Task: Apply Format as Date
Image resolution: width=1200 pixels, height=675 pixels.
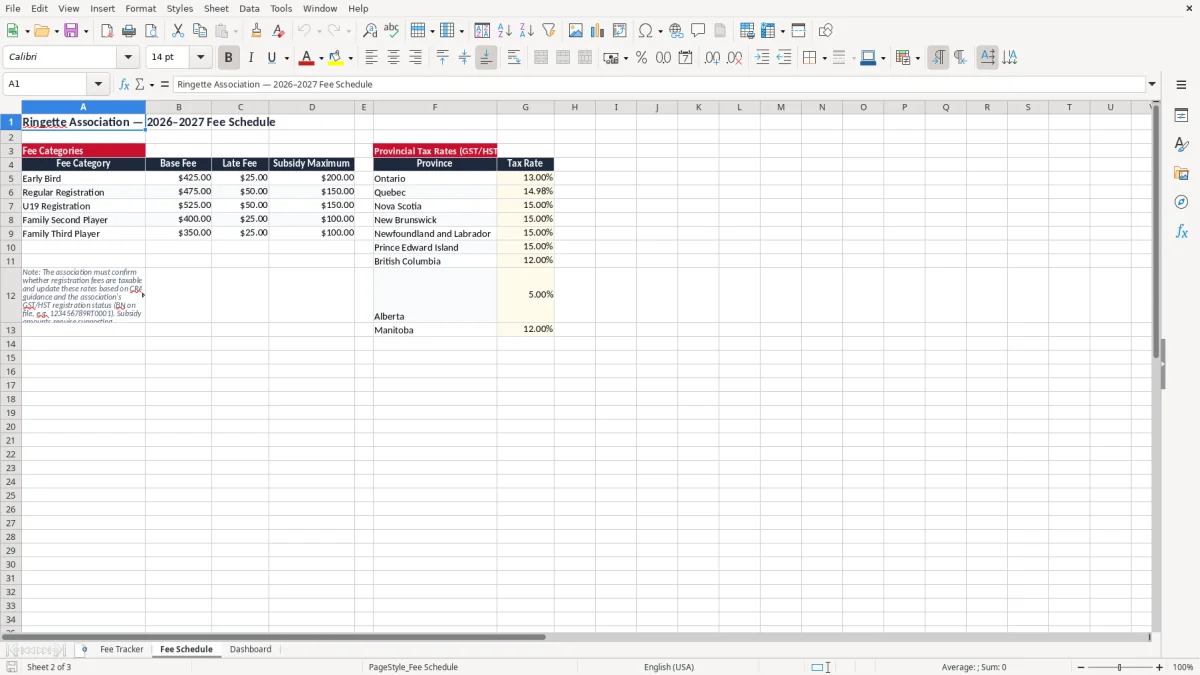Action: [x=685, y=58]
